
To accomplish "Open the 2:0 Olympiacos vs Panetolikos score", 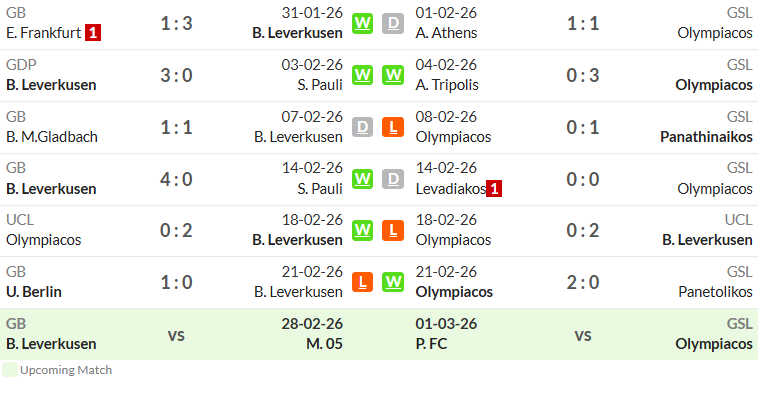I will (x=583, y=282).
